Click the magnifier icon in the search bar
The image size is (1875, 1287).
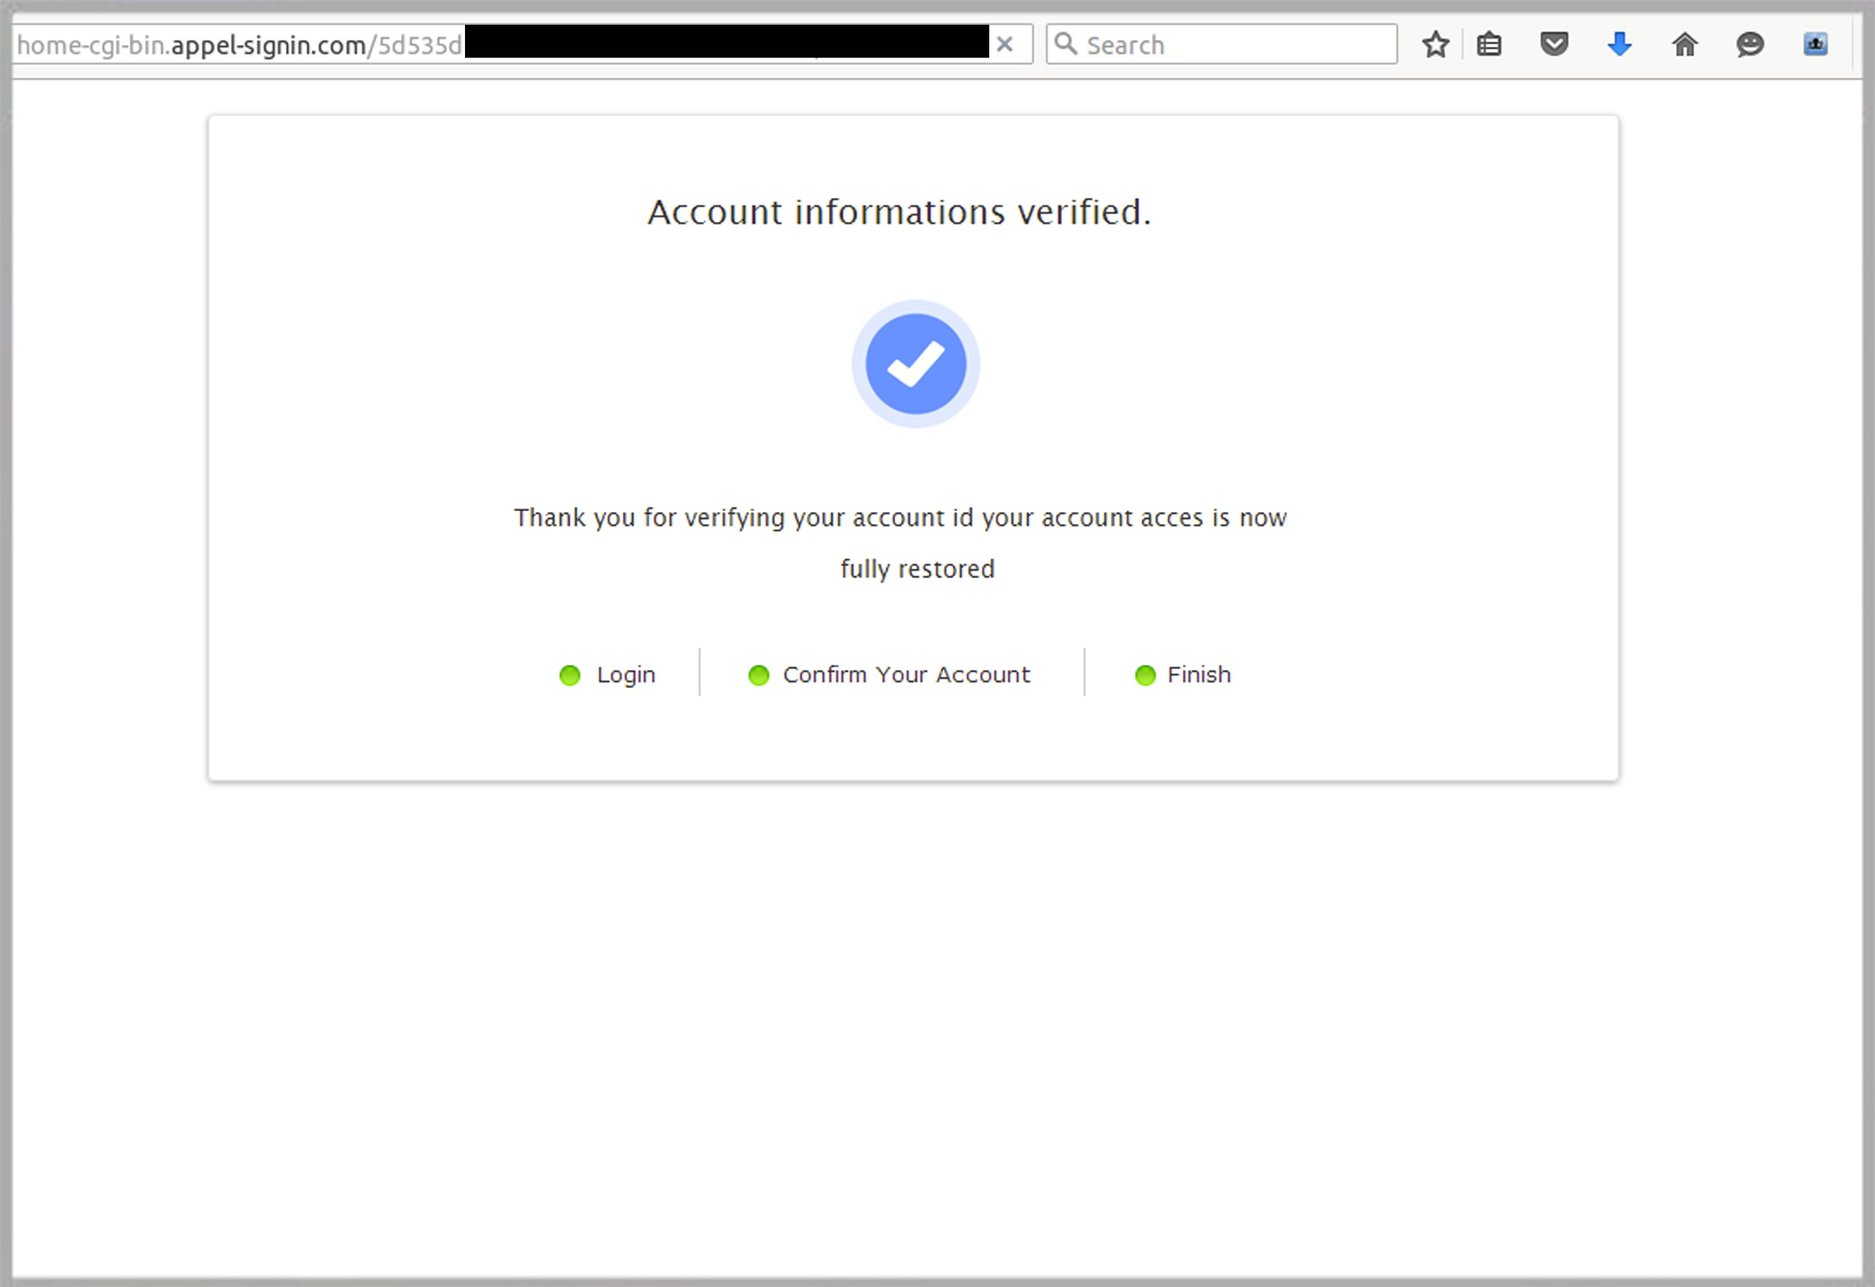pyautogui.click(x=1066, y=44)
